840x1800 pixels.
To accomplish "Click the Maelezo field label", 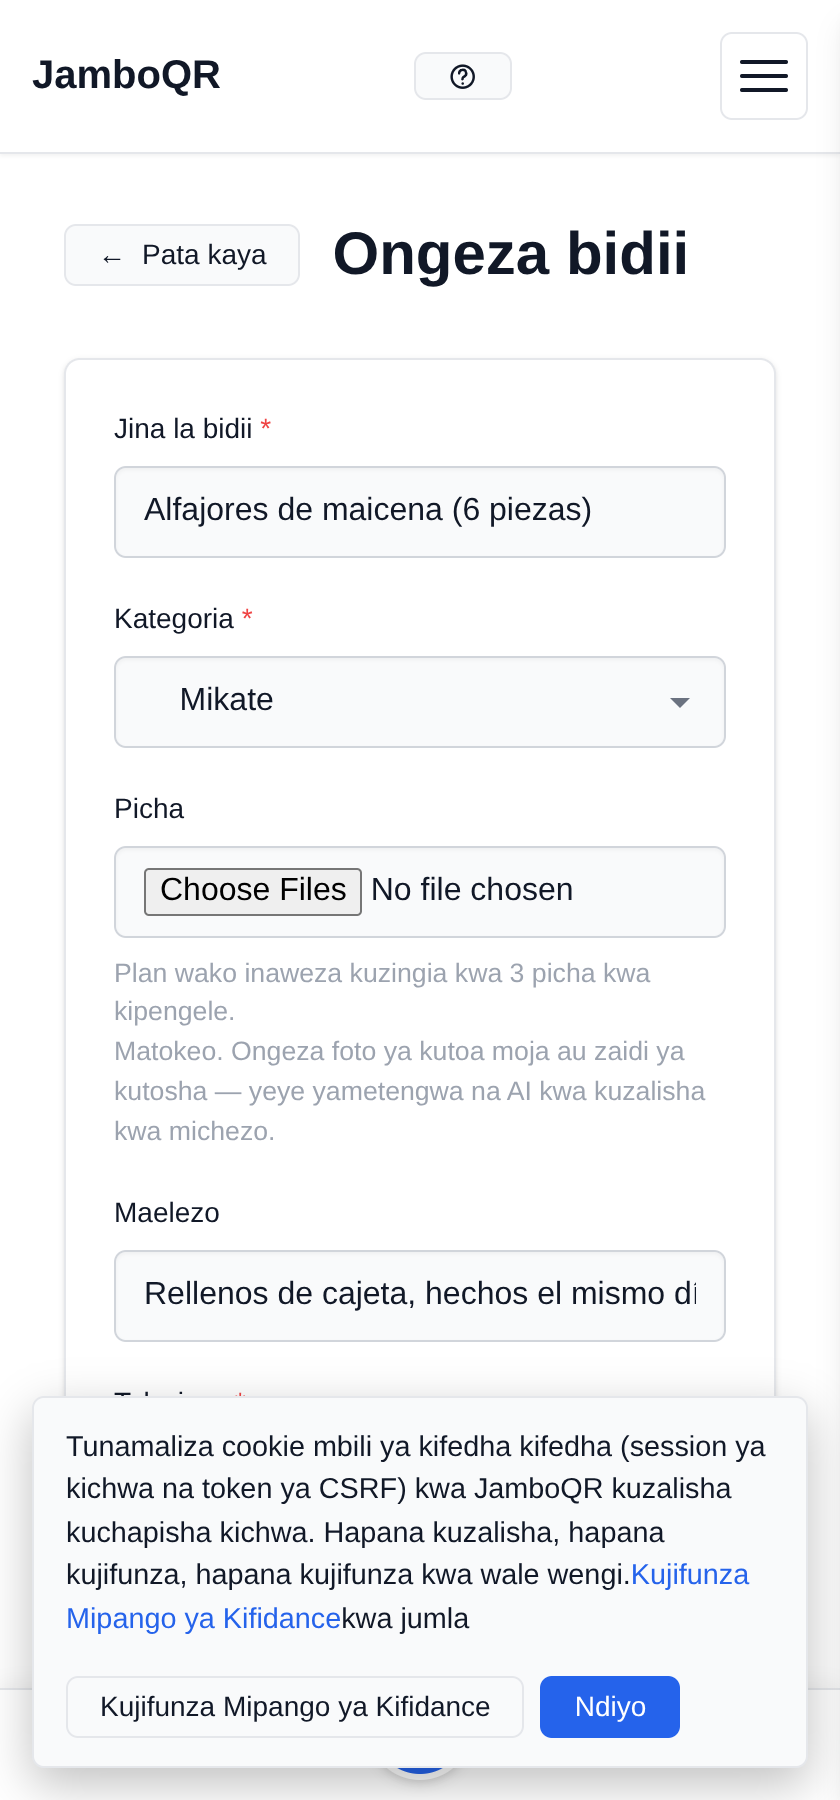I will pyautogui.click(x=167, y=1213).
